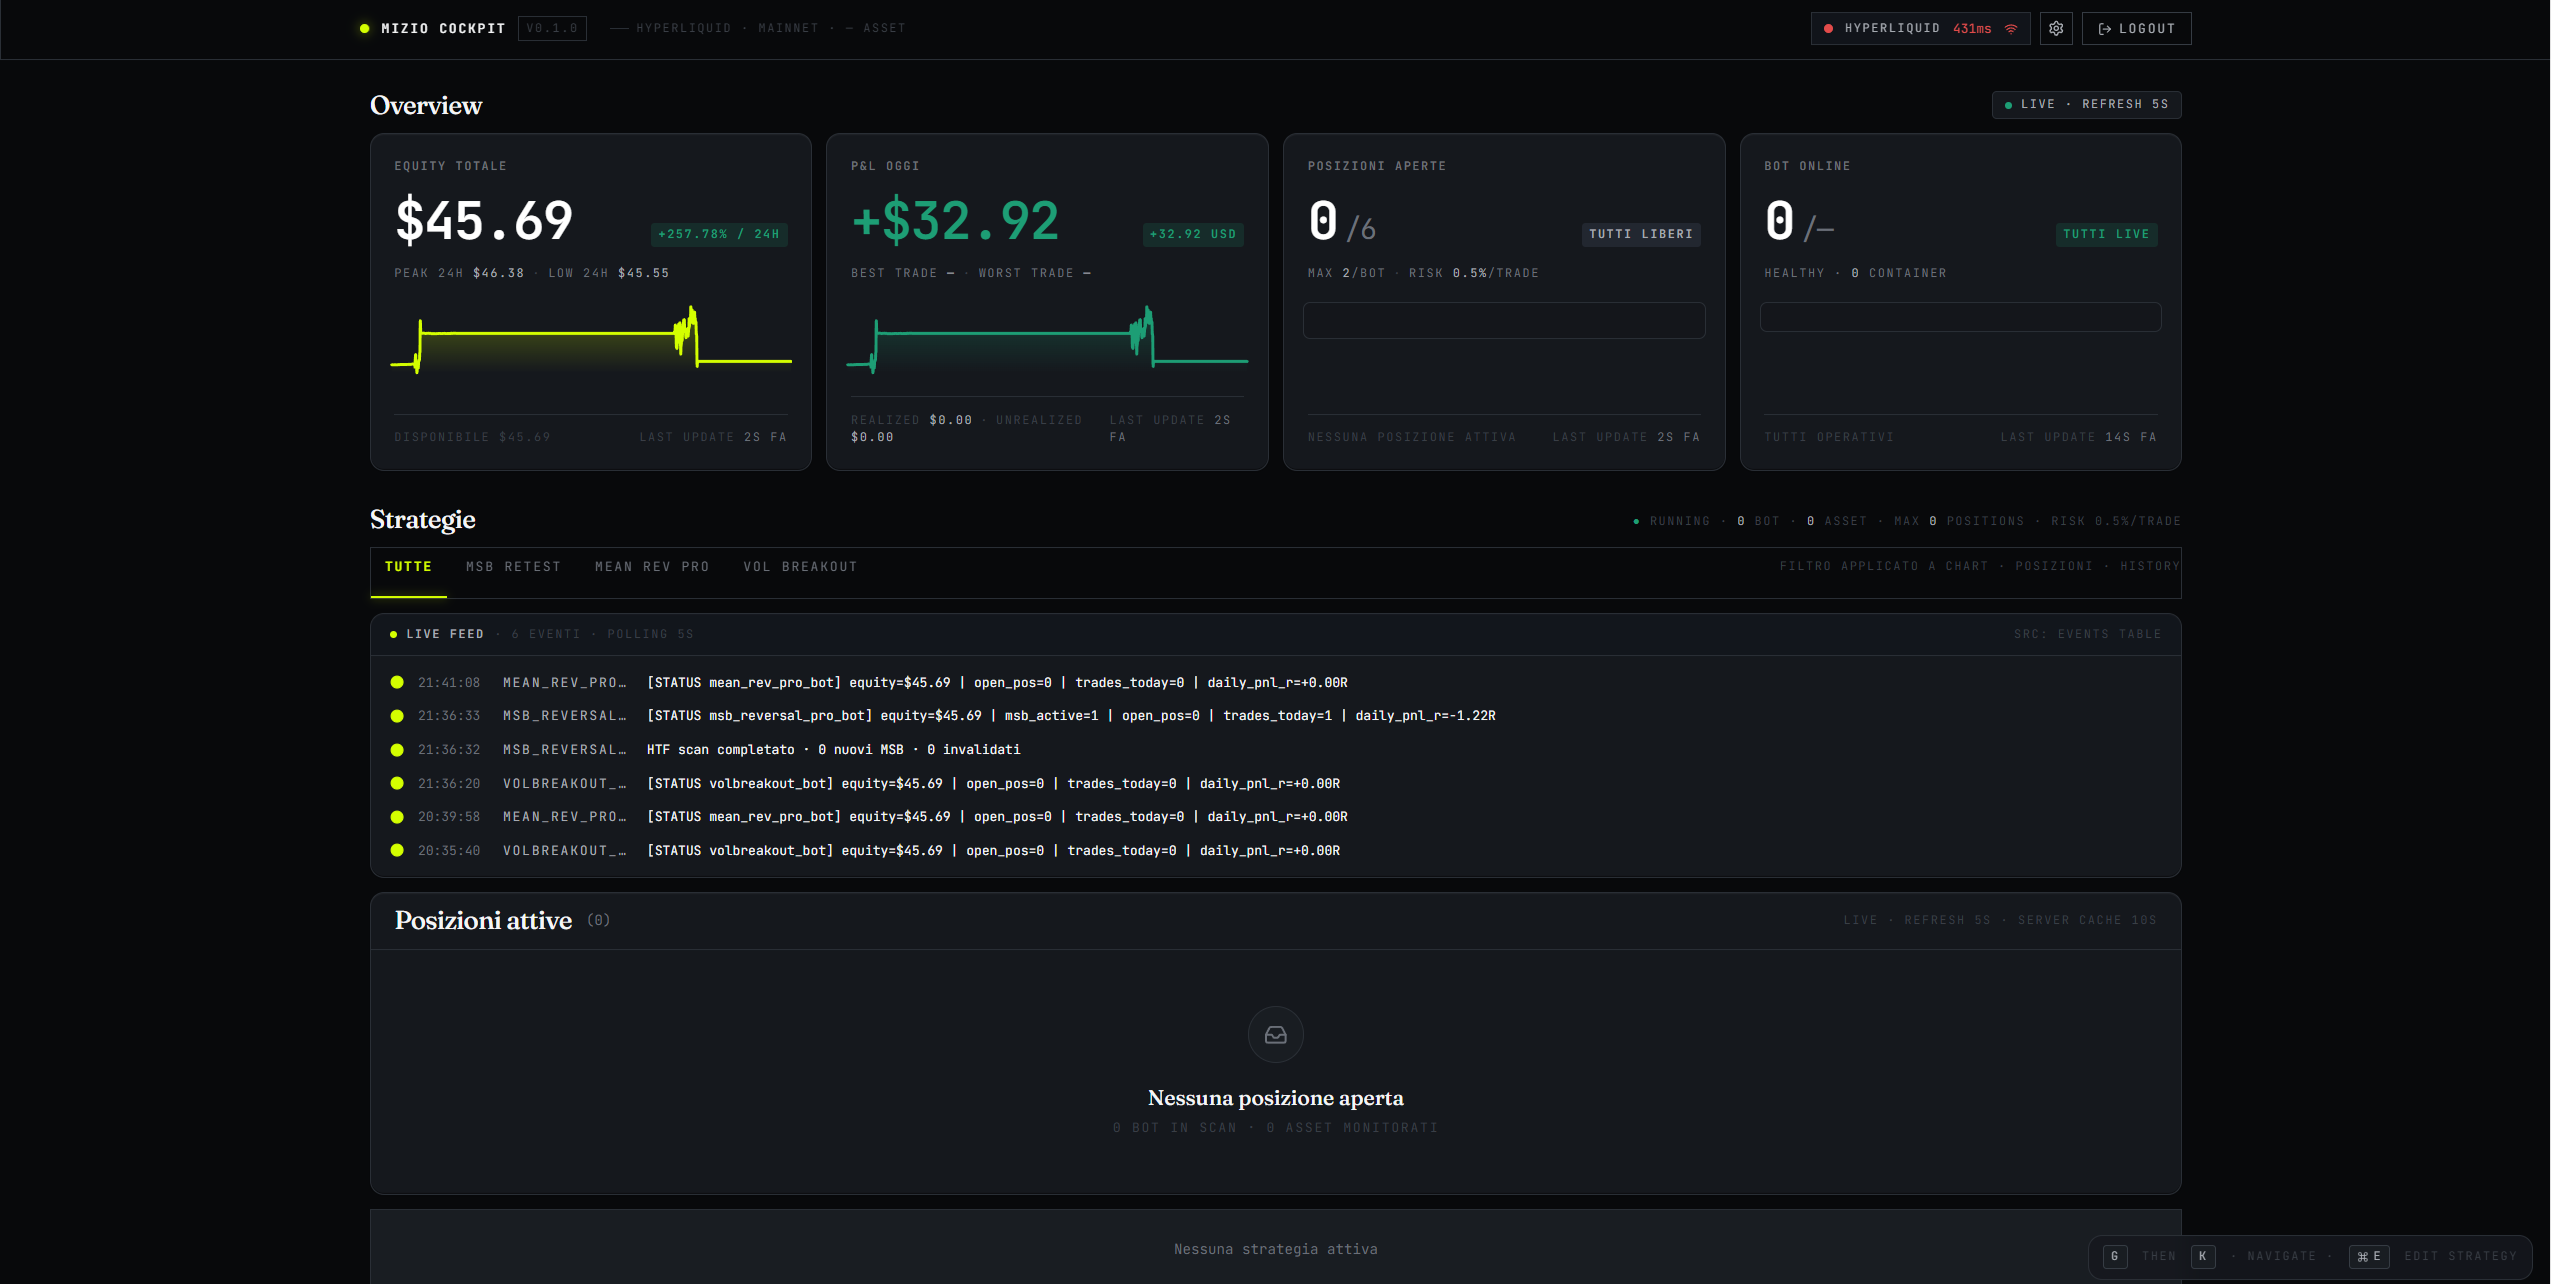
Task: Switch to the MSB RETEST tab
Action: click(513, 567)
